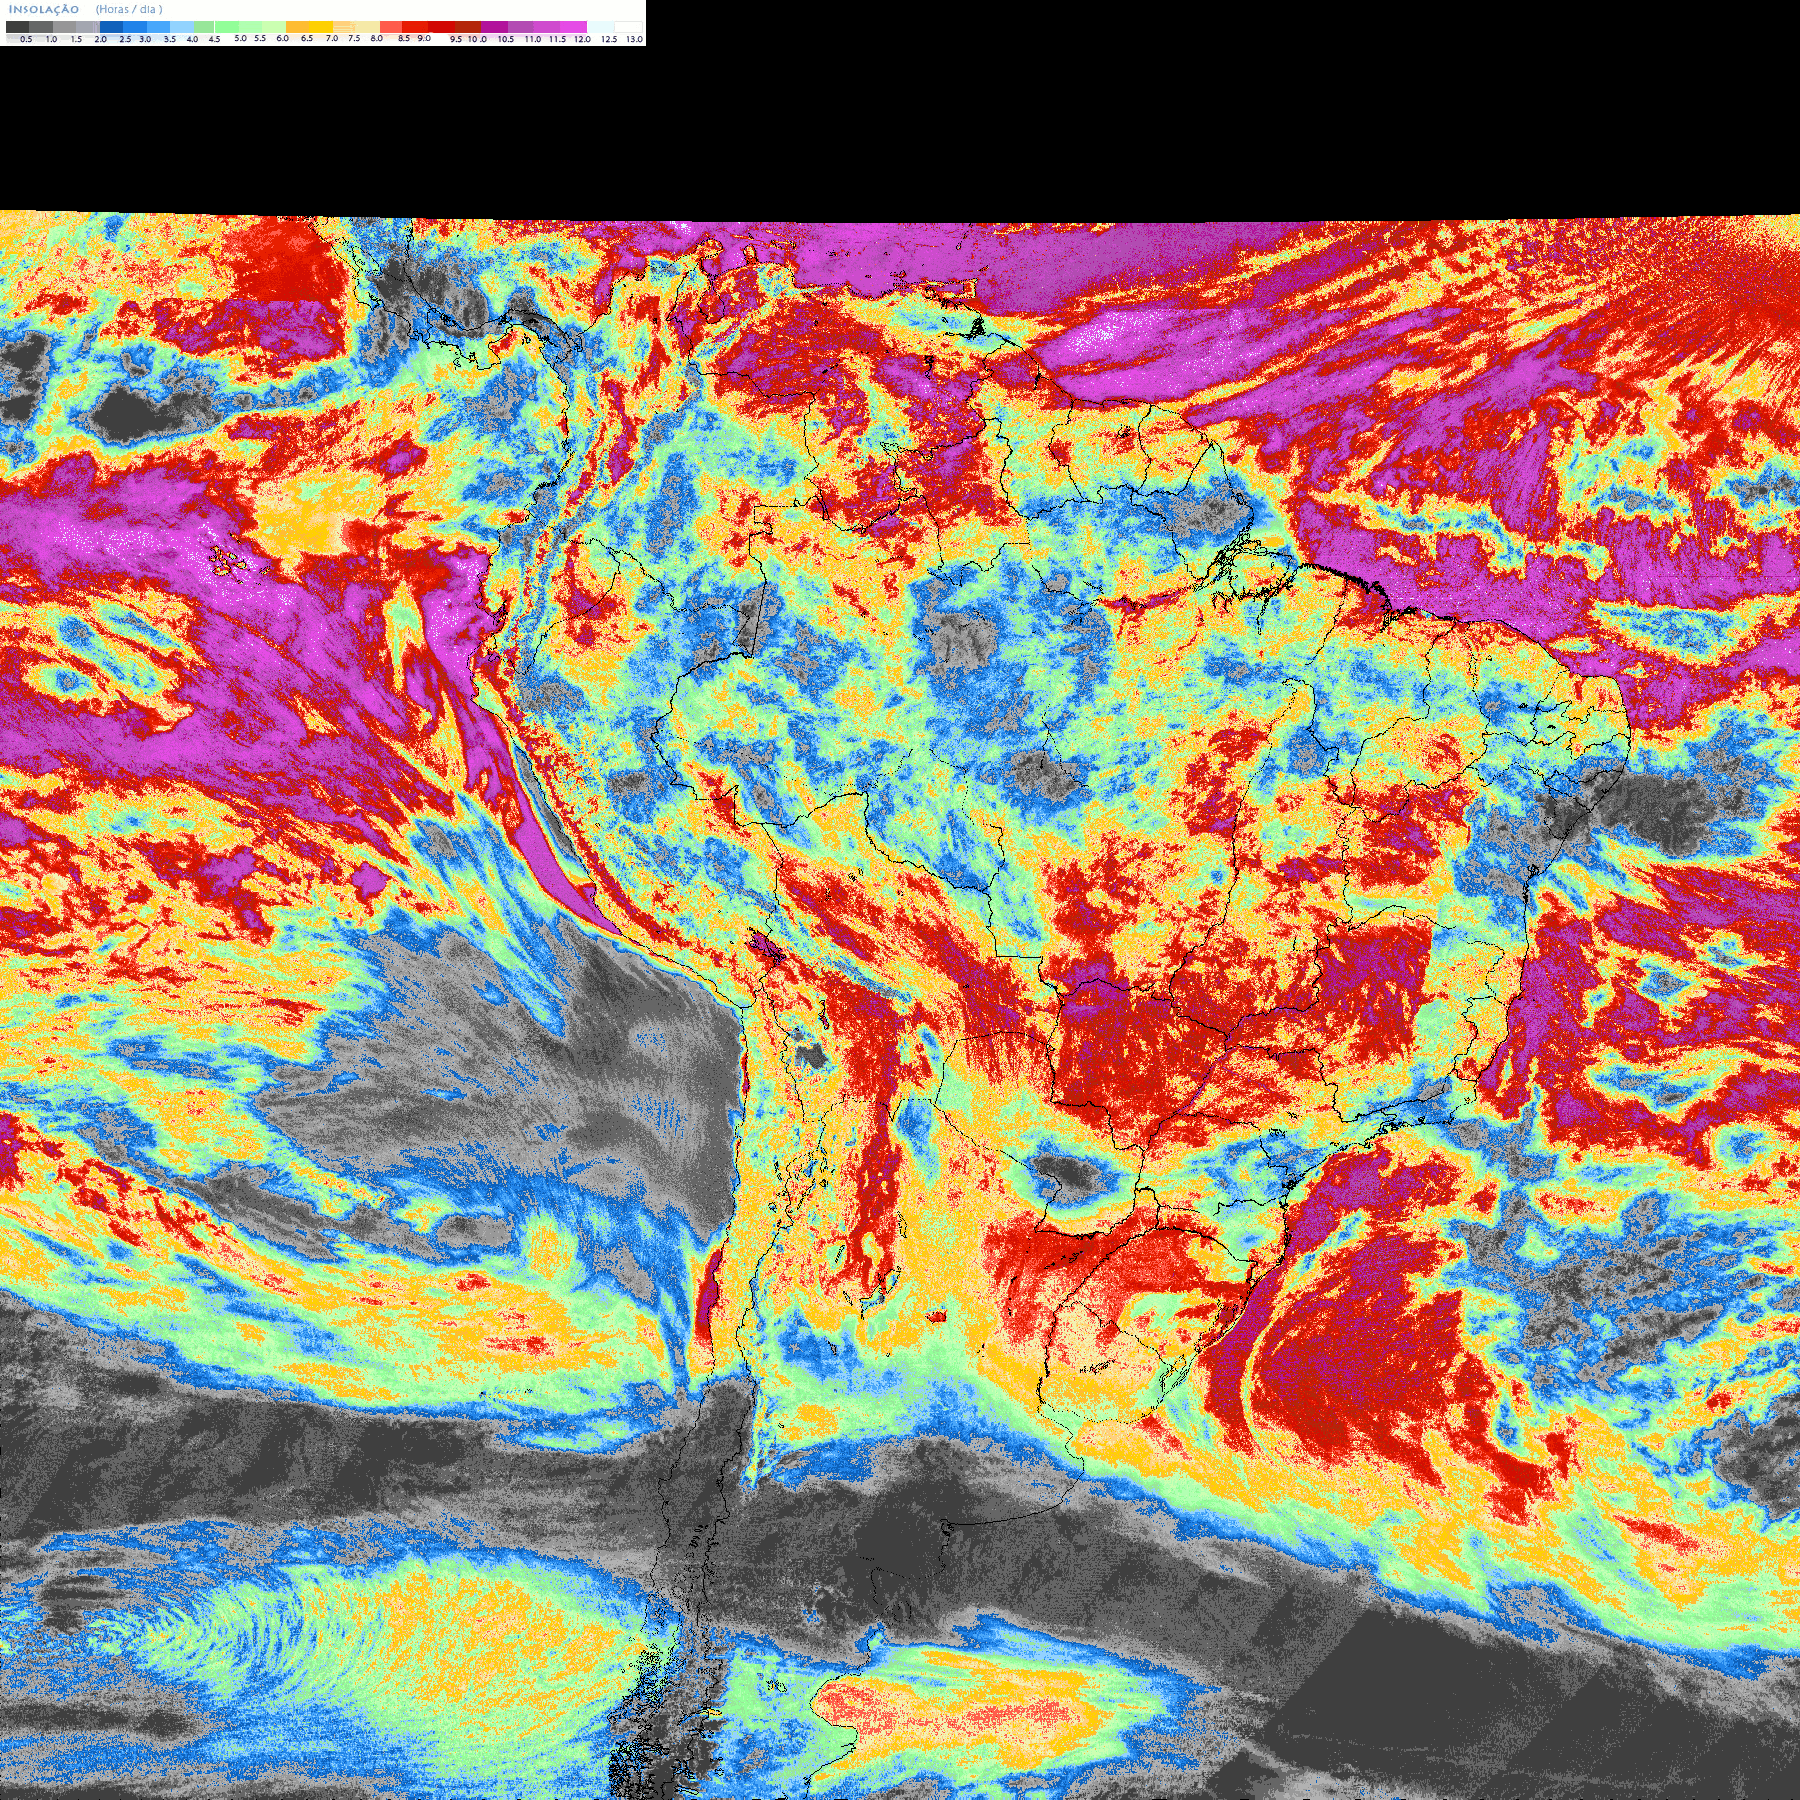
Task: Click the 8.0 legend value
Action: point(377,38)
